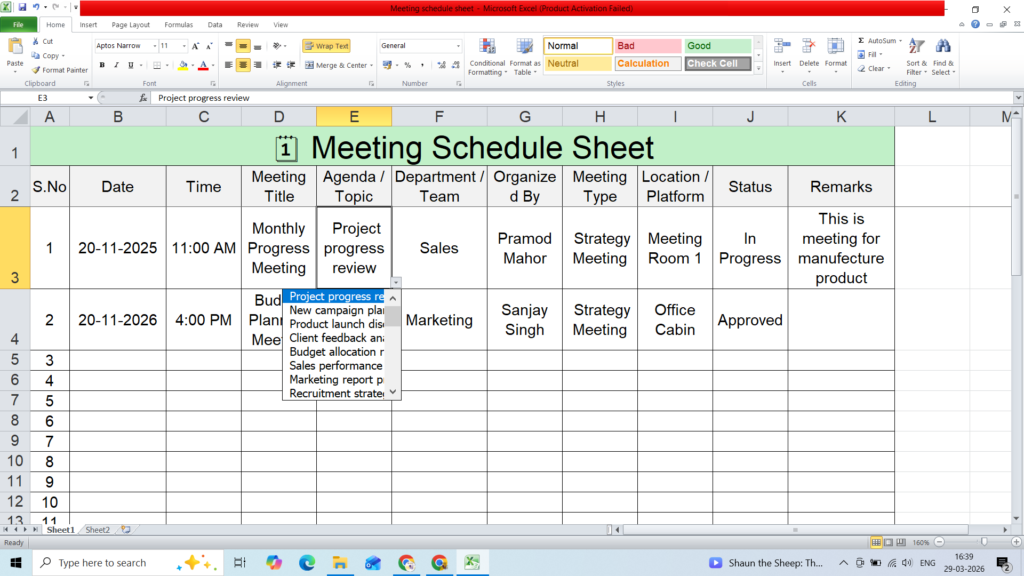The width and height of the screenshot is (1024, 576).
Task: Open the File tab
Action: point(18,25)
